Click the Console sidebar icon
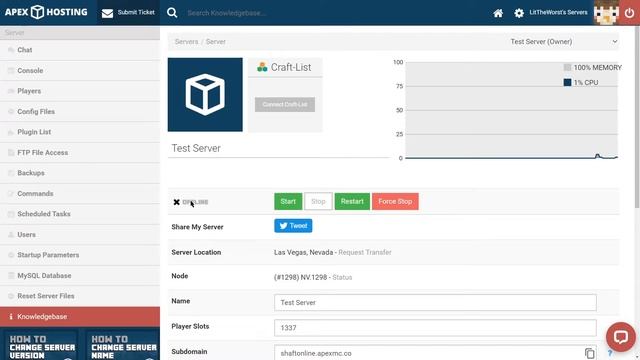Image resolution: width=640 pixels, height=360 pixels. [x=11, y=71]
